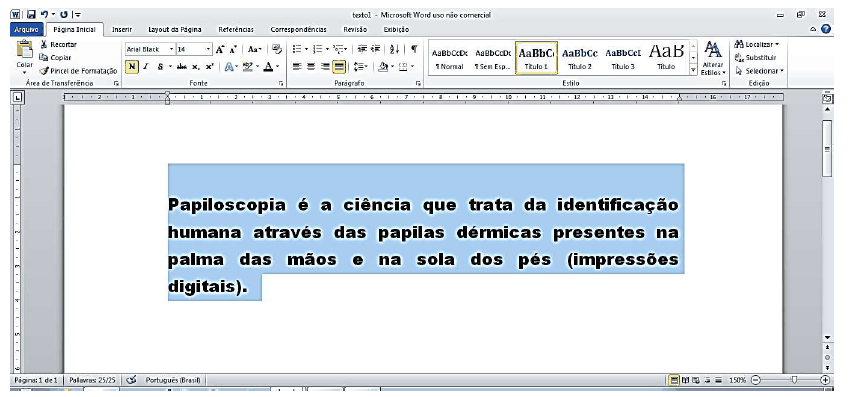863x397 pixels.
Task: Open the Inserir ribbon tab
Action: [x=122, y=30]
